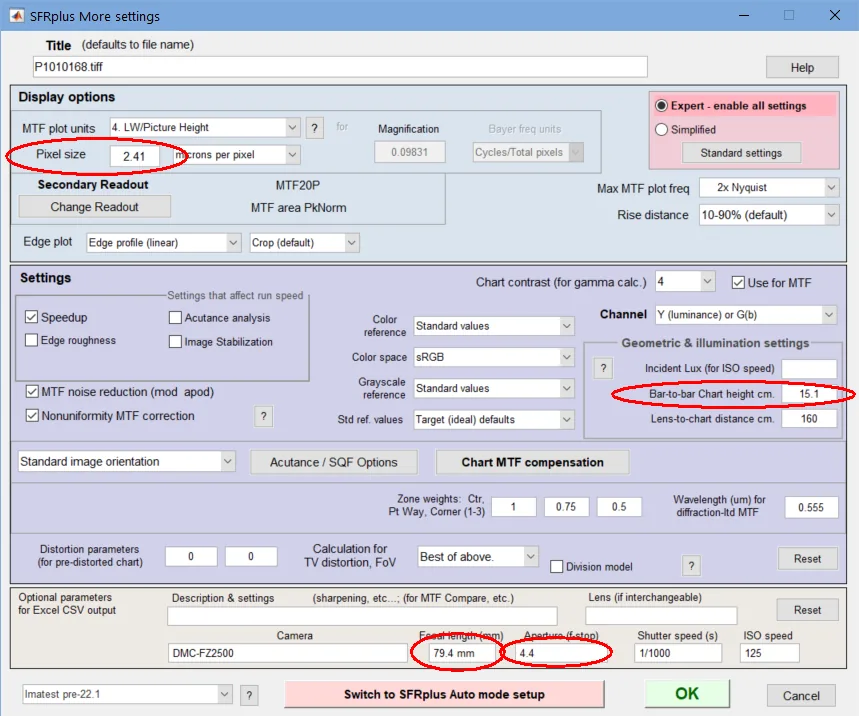859x716 pixels.
Task: Enable the Edge roughness checkbox
Action: pos(31,340)
